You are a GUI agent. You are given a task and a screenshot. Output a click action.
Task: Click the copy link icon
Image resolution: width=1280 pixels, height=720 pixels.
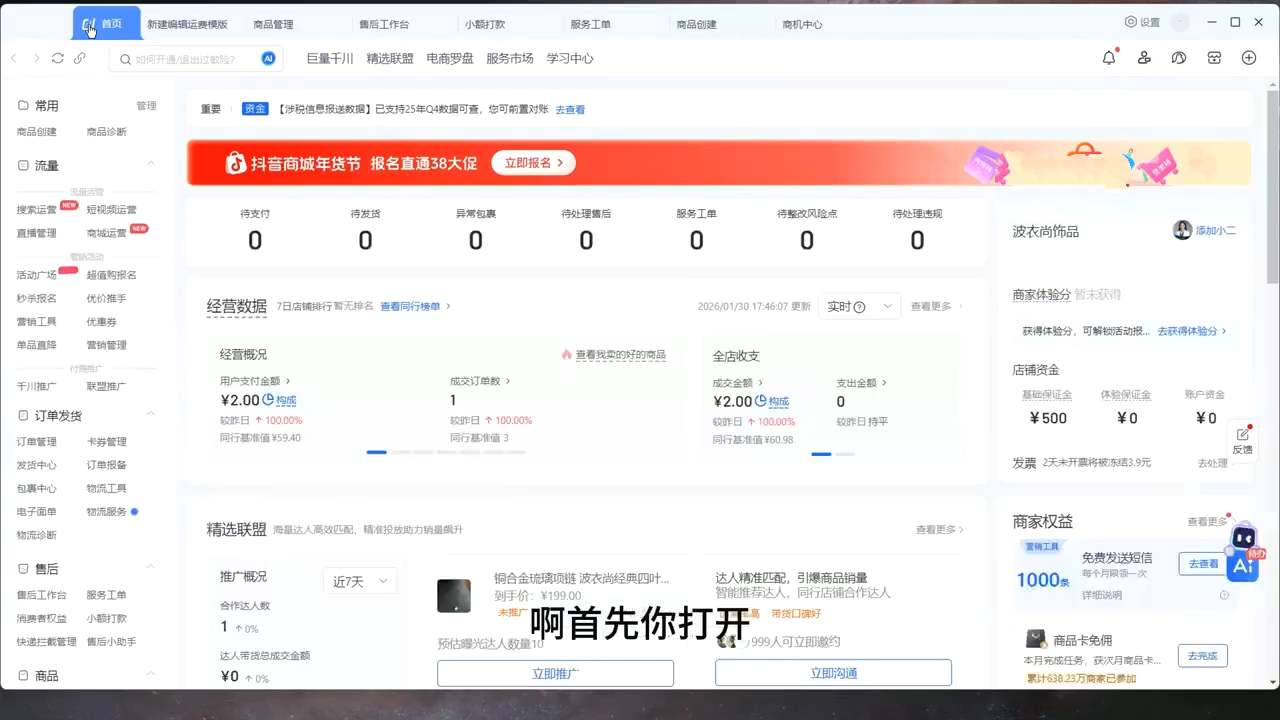pos(80,58)
